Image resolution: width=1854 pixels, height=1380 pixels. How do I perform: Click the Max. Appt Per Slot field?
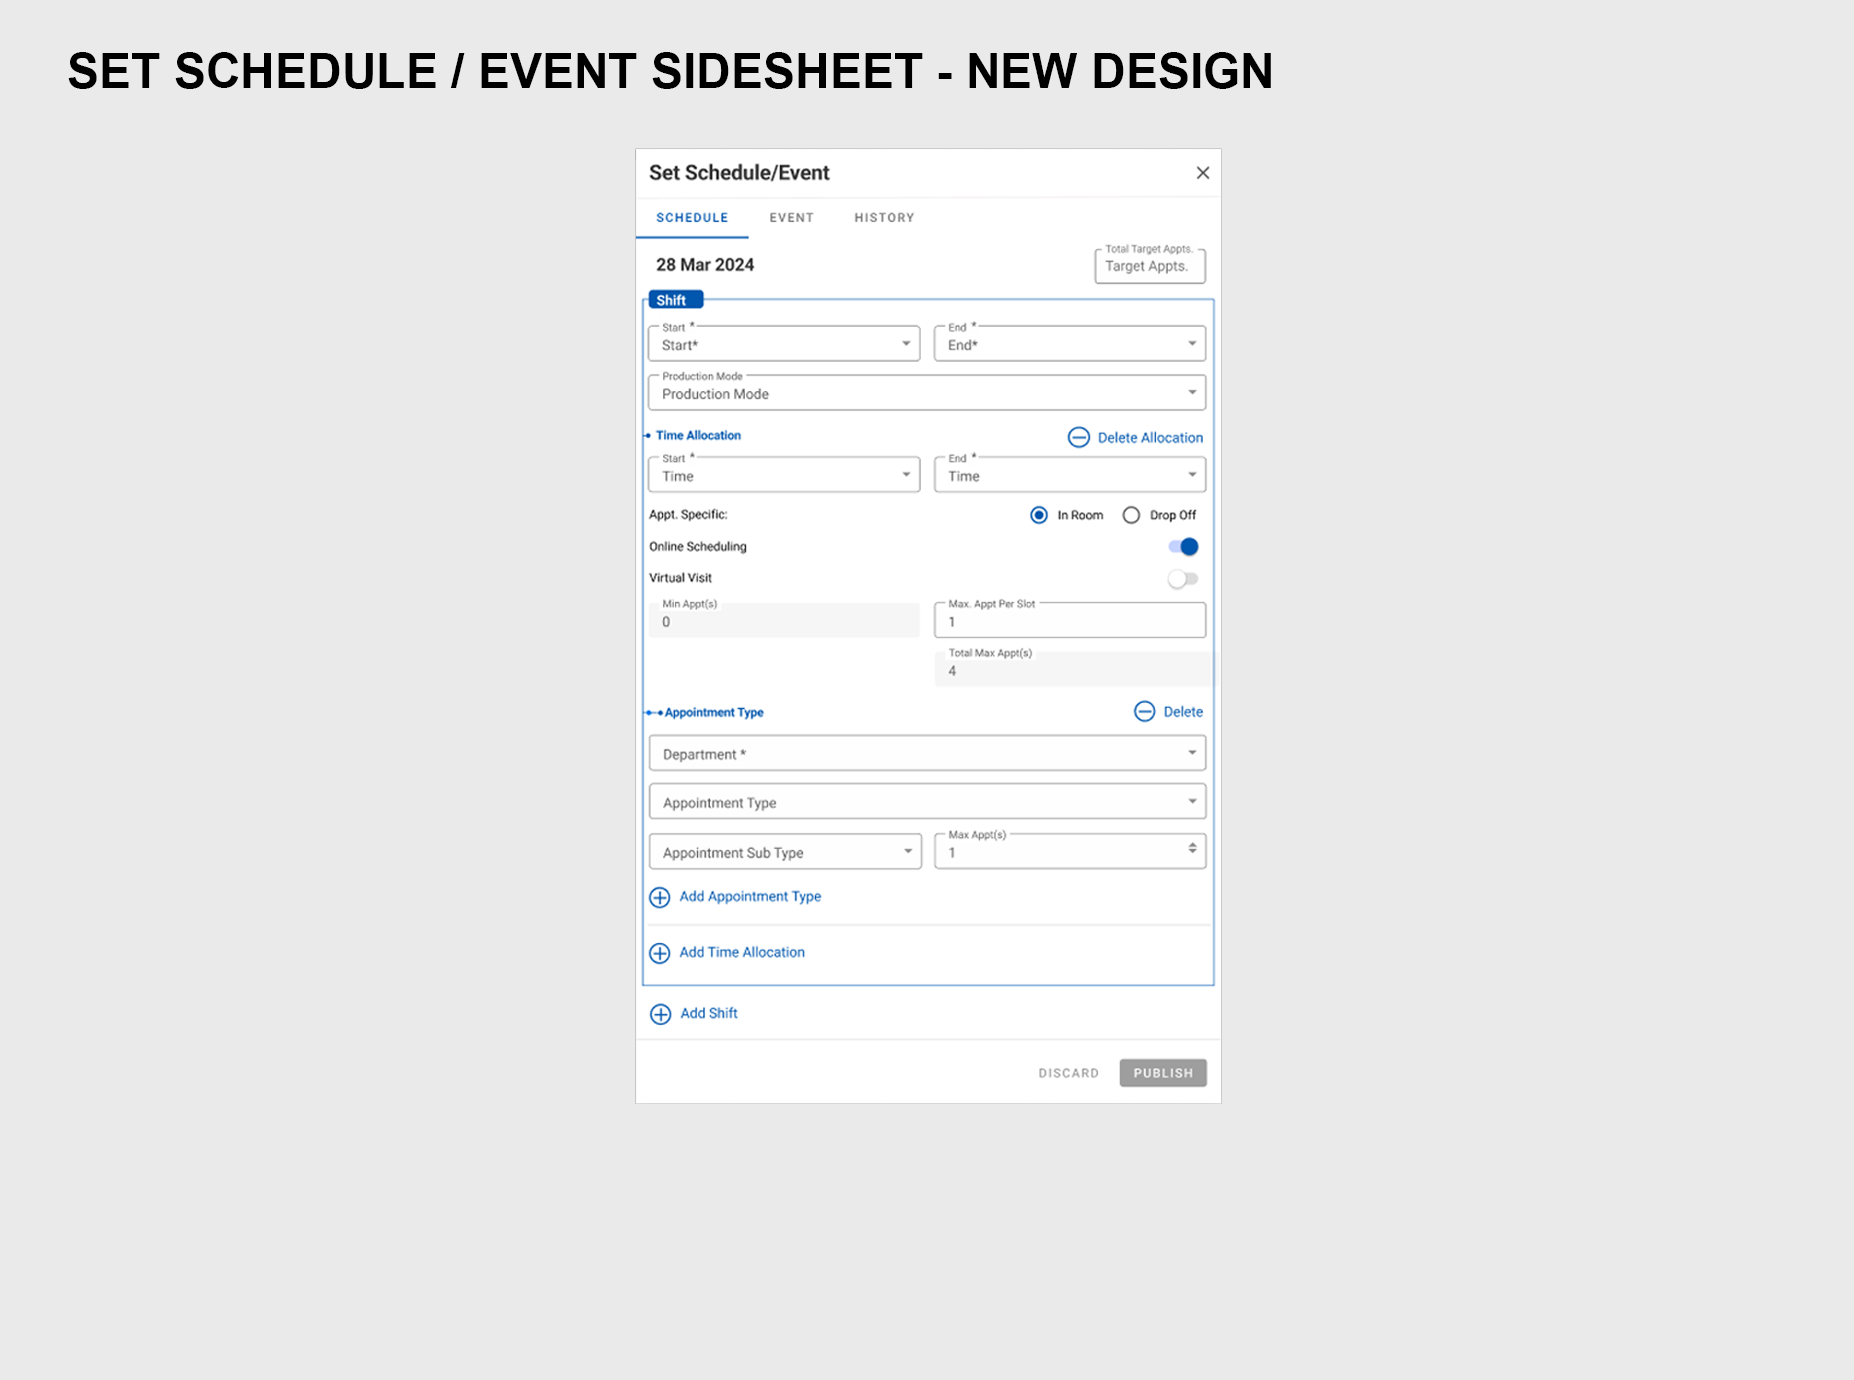point(1069,621)
